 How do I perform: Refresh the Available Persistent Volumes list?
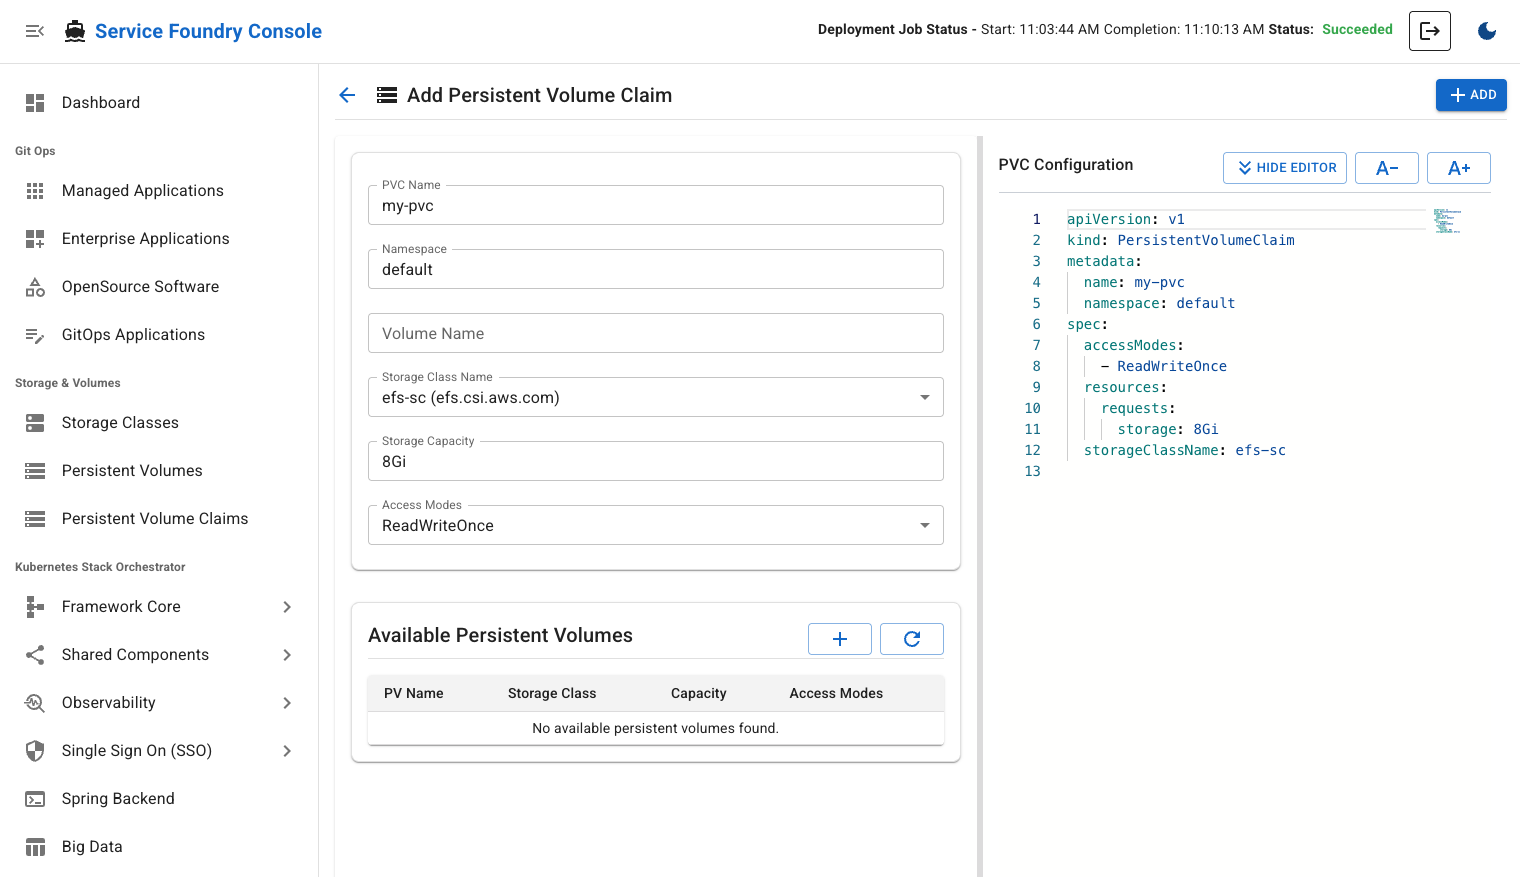[911, 638]
